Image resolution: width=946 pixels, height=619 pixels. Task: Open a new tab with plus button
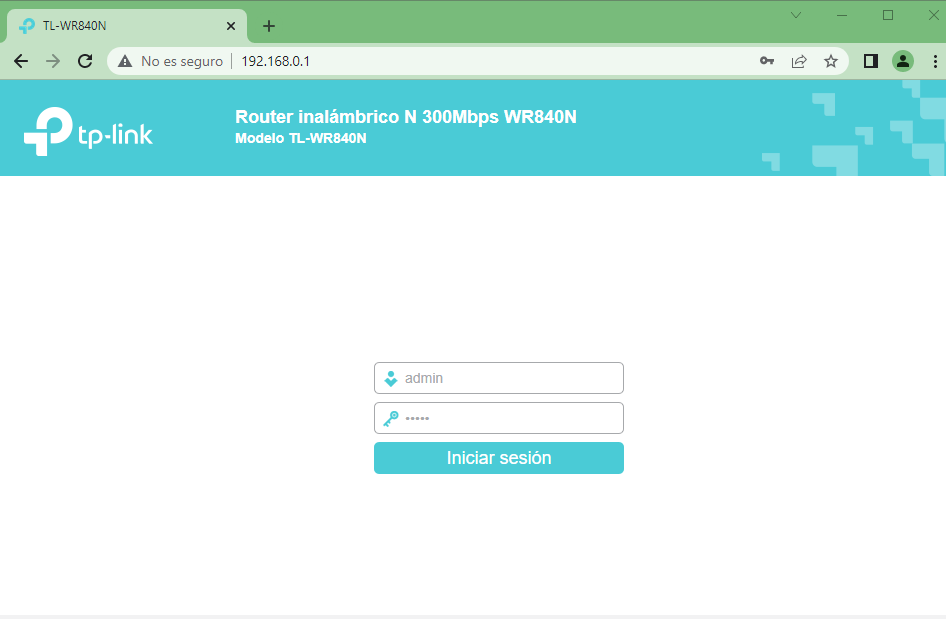(x=268, y=26)
